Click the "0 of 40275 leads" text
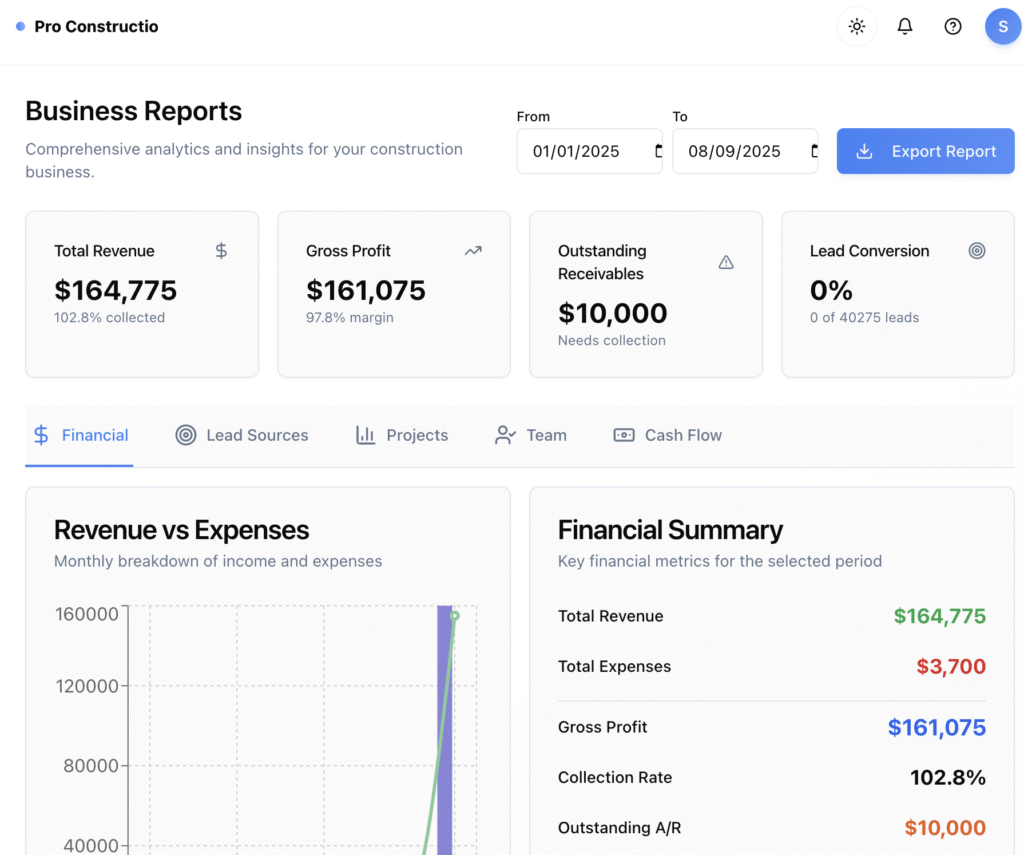The height and width of the screenshot is (855, 1024). (865, 317)
